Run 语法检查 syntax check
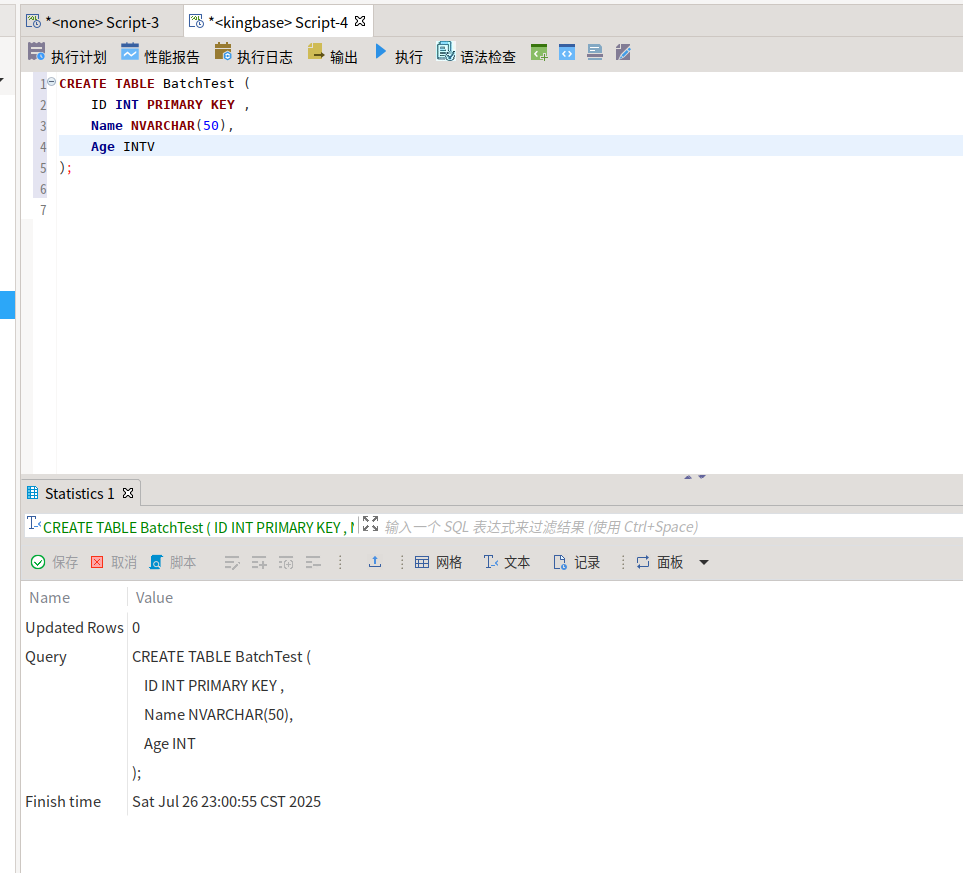Screen dimensions: 963x873 point(476,55)
